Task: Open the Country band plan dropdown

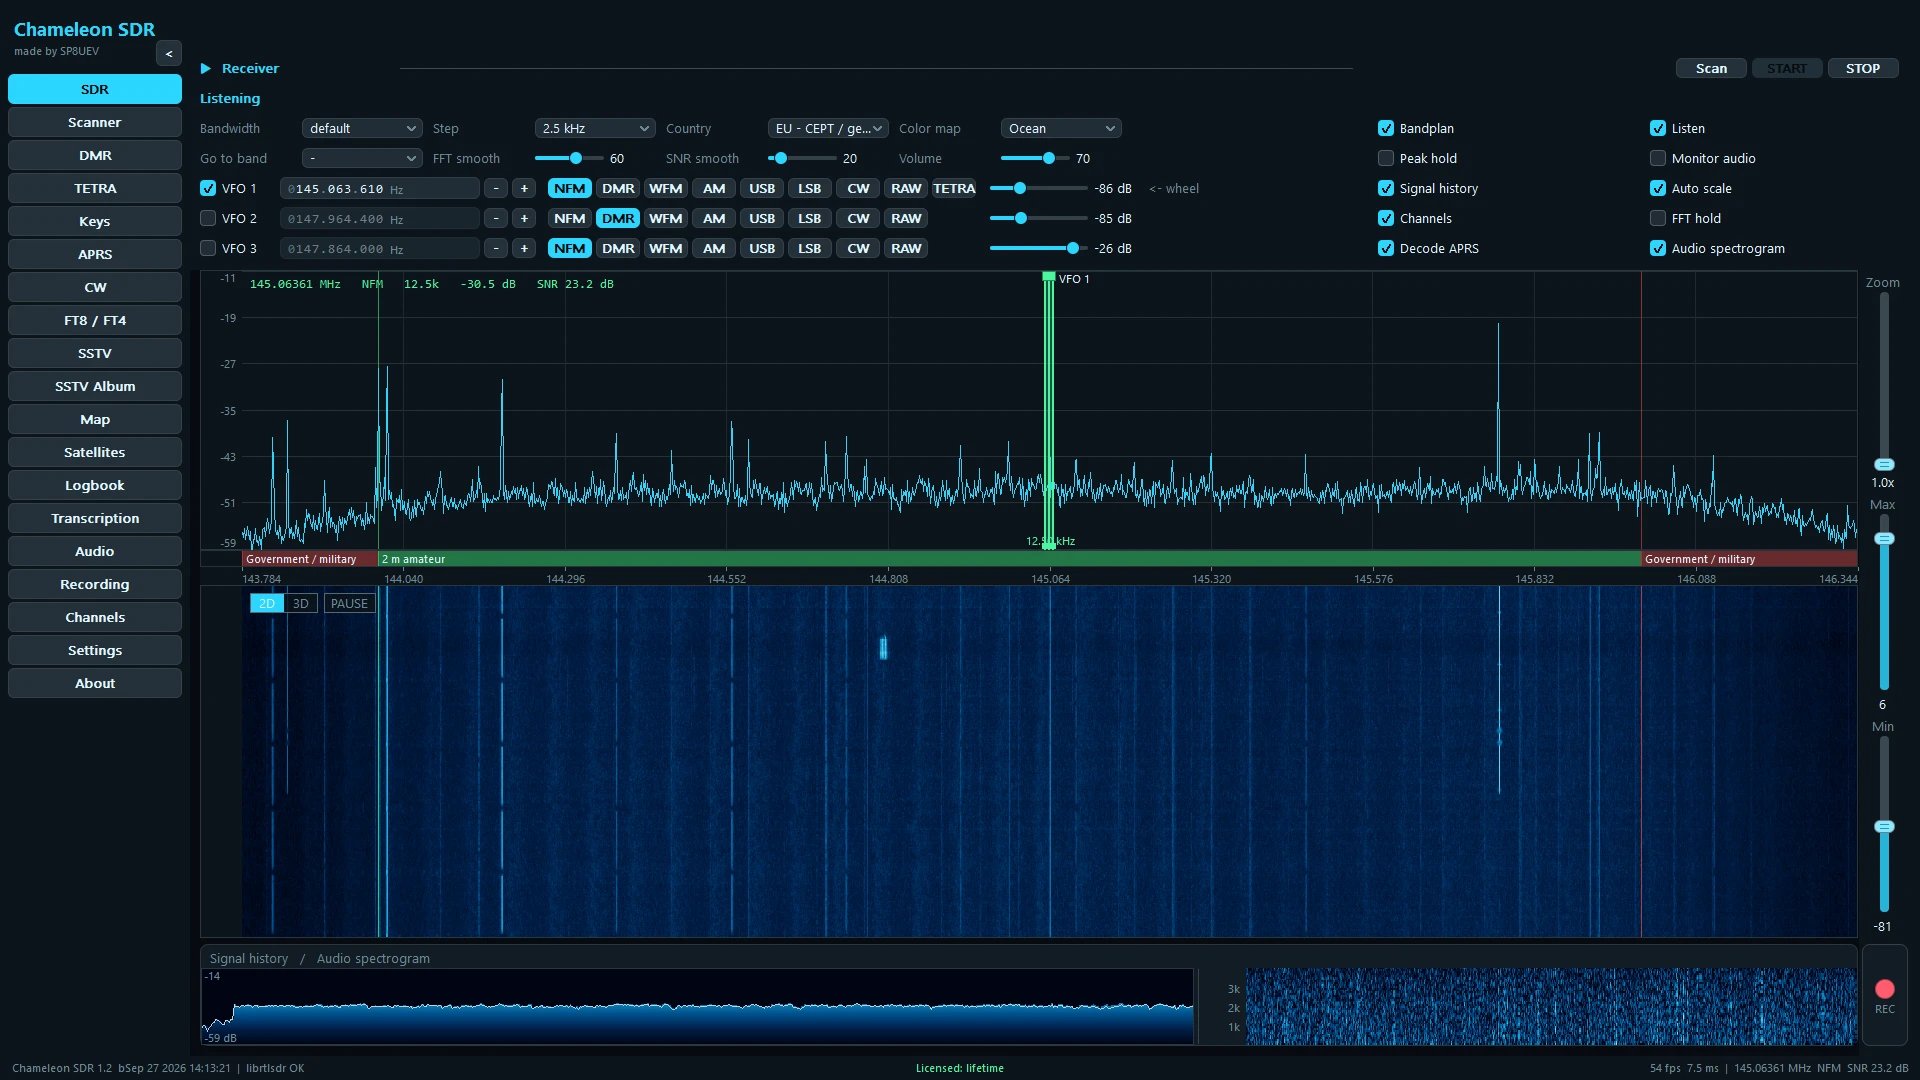Action: tap(828, 128)
